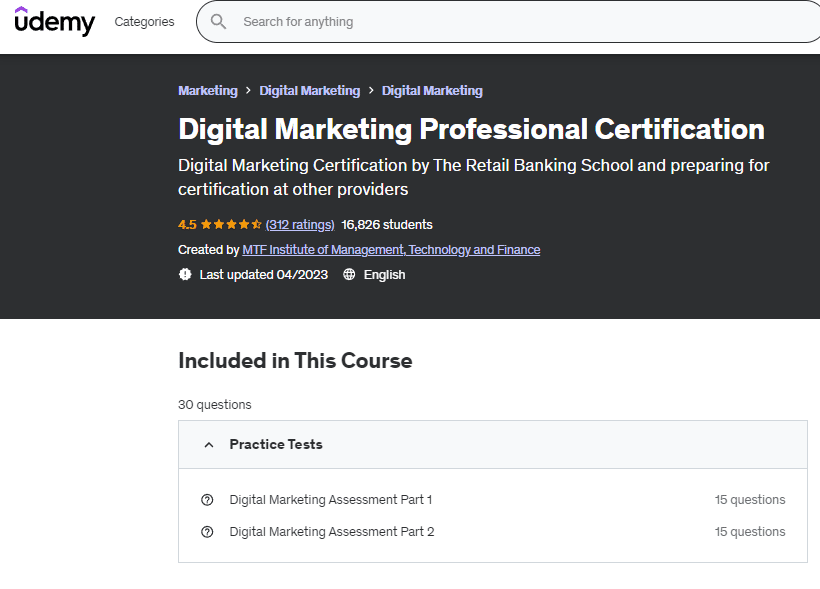Open Marketing breadcrumb link
The width and height of the screenshot is (820, 589).
click(208, 91)
